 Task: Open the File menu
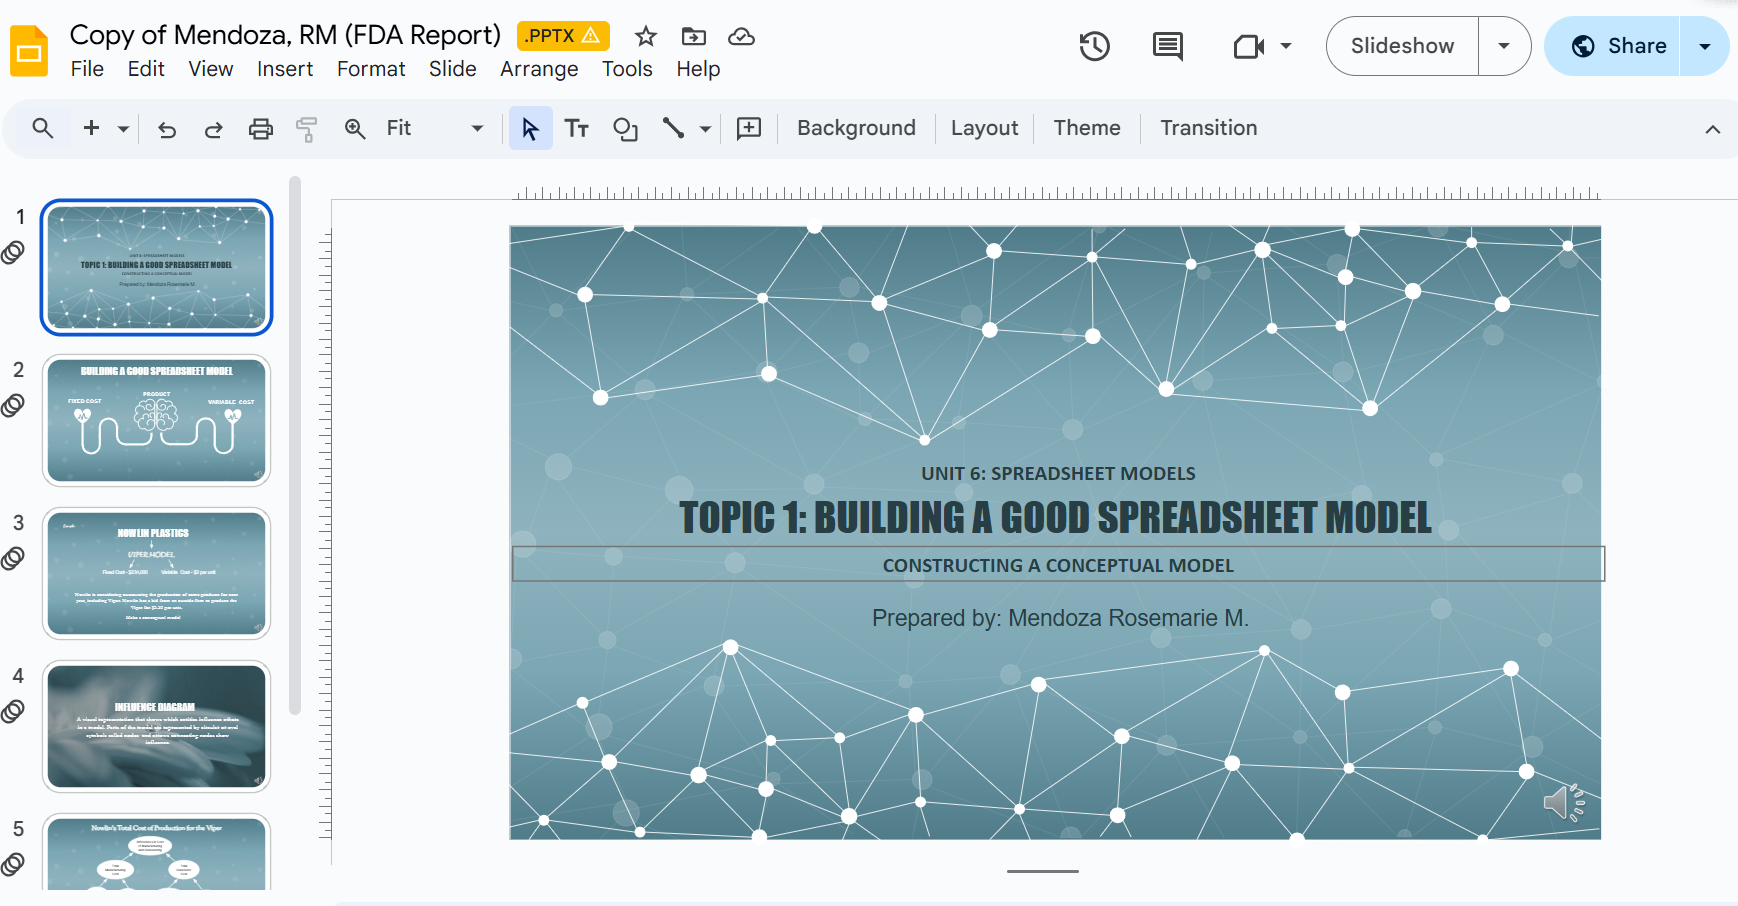point(87,69)
